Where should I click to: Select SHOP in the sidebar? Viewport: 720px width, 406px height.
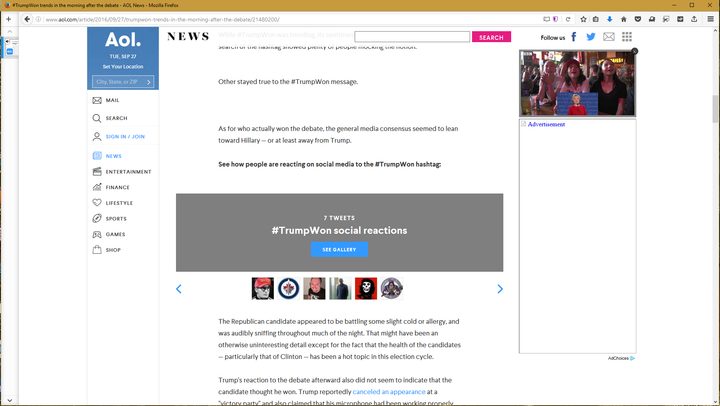click(x=113, y=250)
